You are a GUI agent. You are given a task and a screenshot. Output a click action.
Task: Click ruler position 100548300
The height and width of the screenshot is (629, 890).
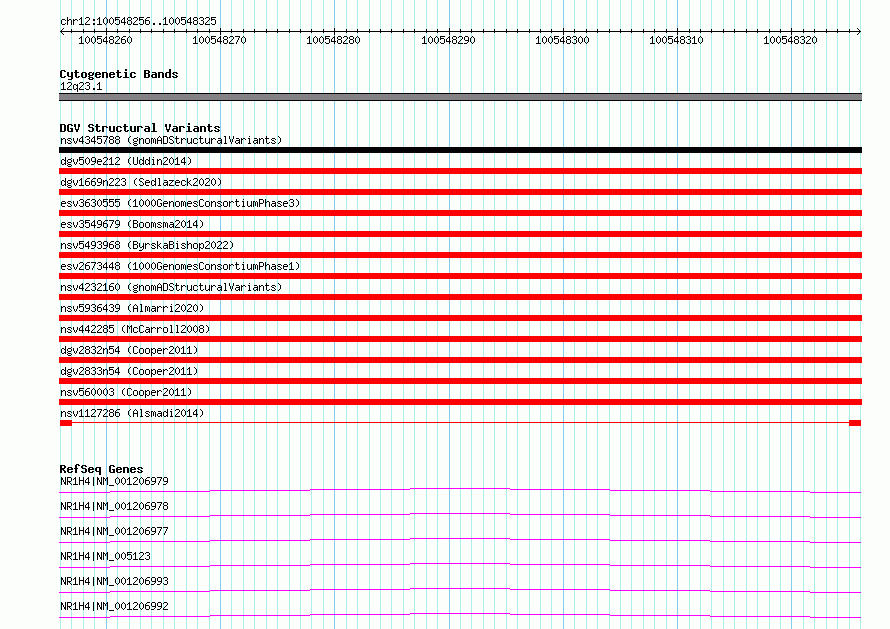562,40
